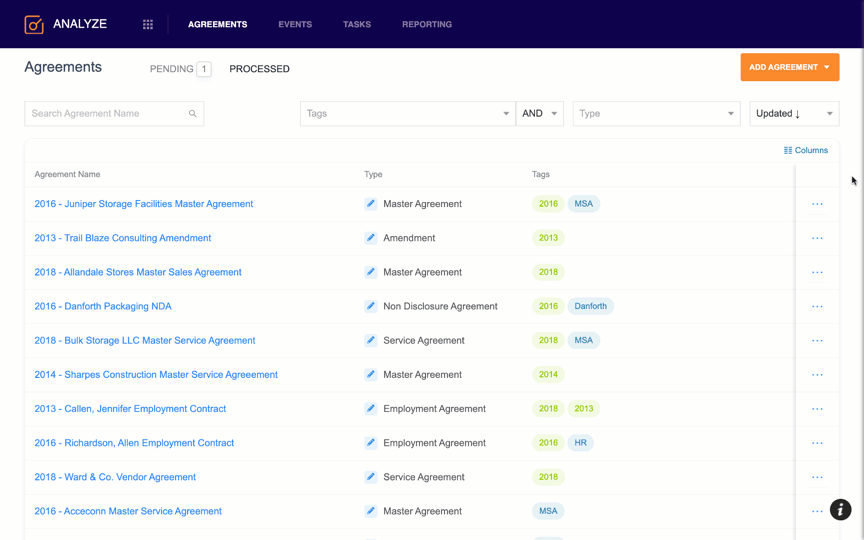Click the Danforth tag chip

coord(590,306)
